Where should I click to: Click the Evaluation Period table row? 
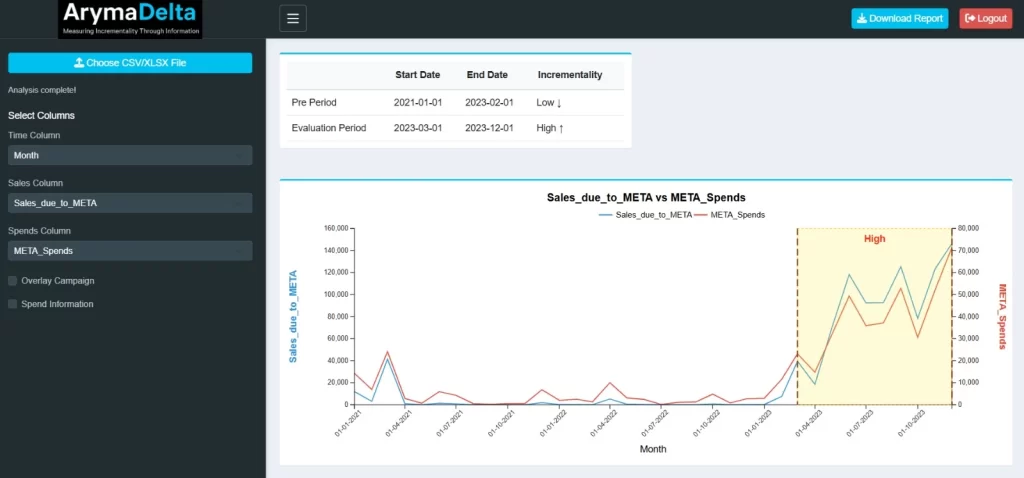pos(455,128)
